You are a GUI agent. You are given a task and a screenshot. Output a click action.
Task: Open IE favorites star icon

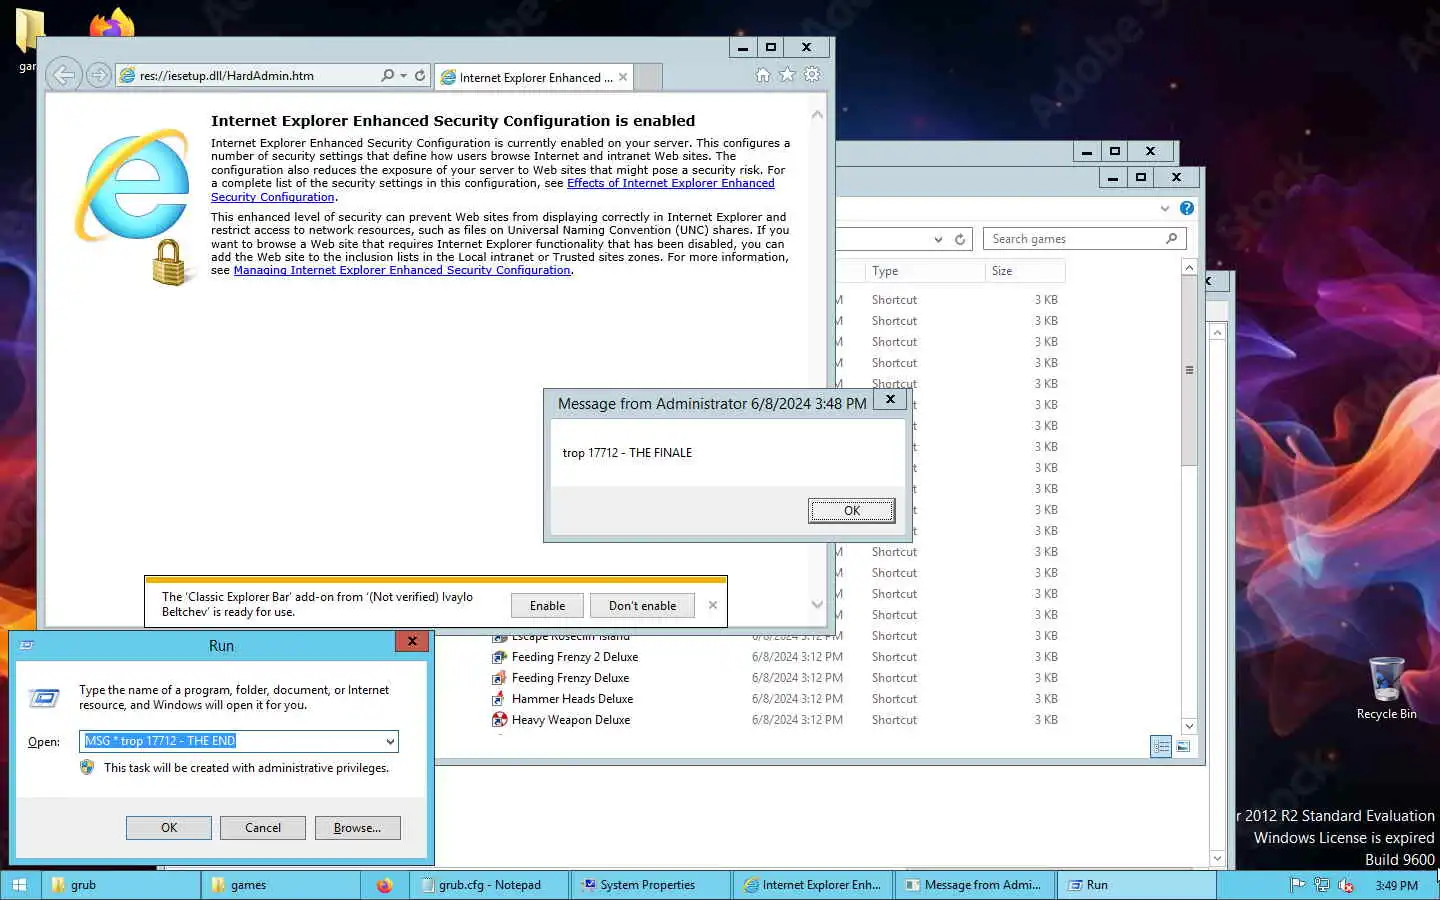click(787, 75)
